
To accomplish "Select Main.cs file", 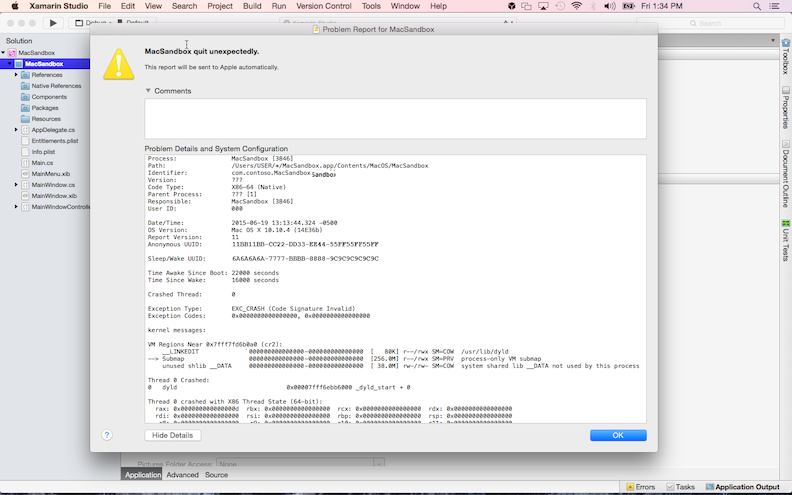I will click(42, 163).
